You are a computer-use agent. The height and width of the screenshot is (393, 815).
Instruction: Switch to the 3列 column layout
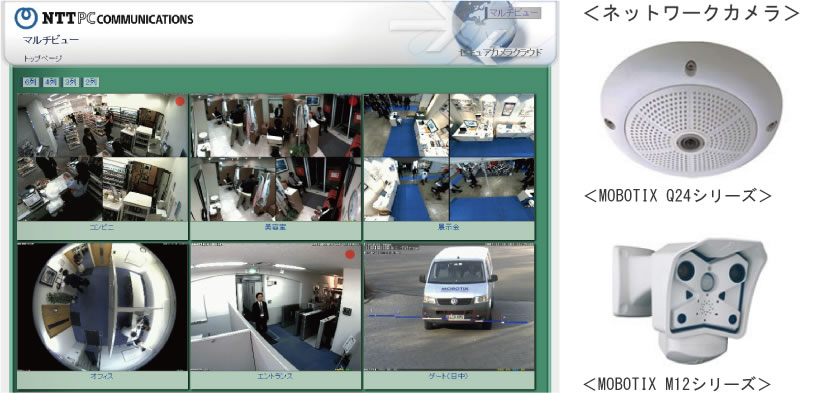(x=71, y=82)
